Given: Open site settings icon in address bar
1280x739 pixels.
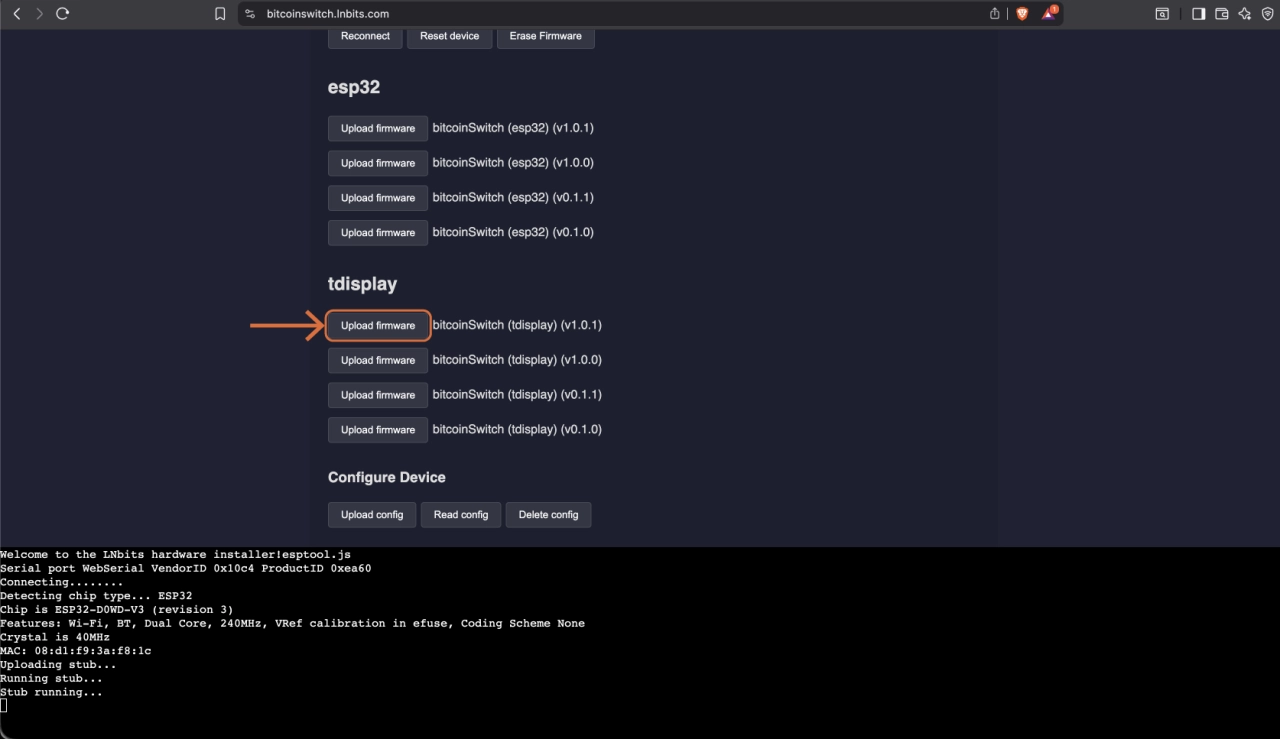Looking at the screenshot, I should pyautogui.click(x=250, y=14).
